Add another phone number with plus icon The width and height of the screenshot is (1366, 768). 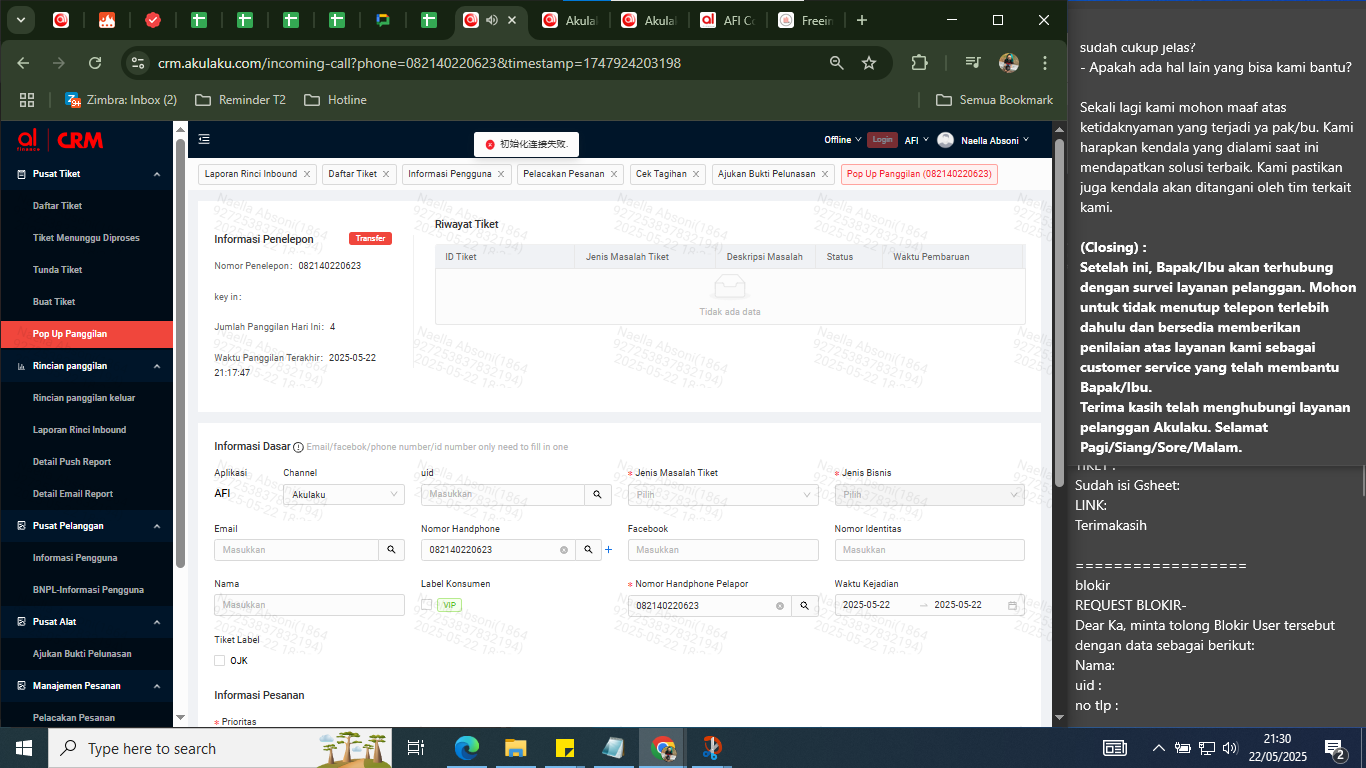(608, 550)
